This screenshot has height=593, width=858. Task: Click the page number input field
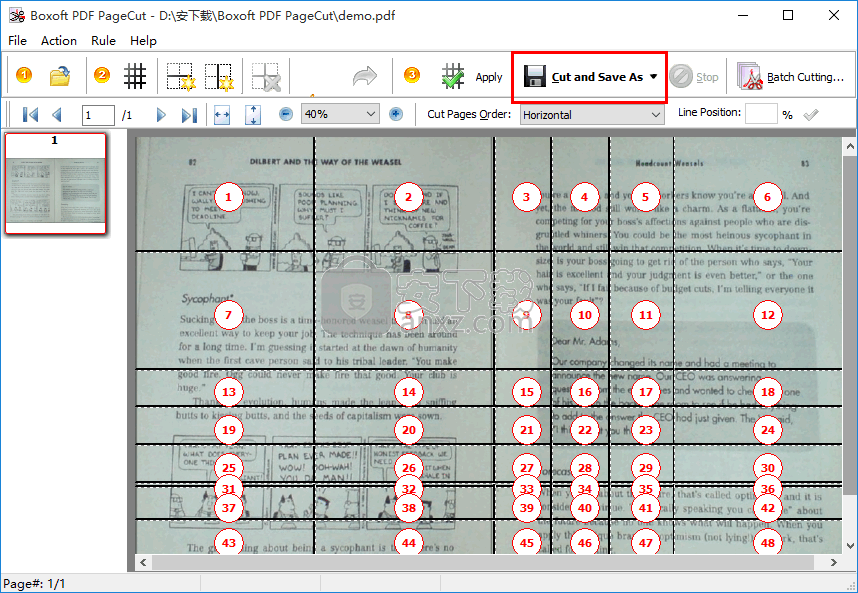[98, 115]
